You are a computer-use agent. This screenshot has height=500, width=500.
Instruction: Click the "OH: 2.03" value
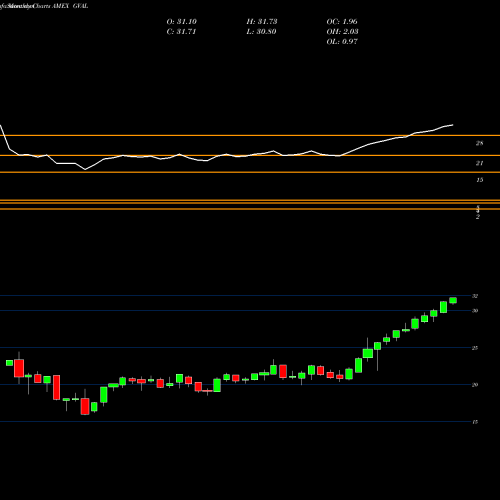pyautogui.click(x=342, y=32)
